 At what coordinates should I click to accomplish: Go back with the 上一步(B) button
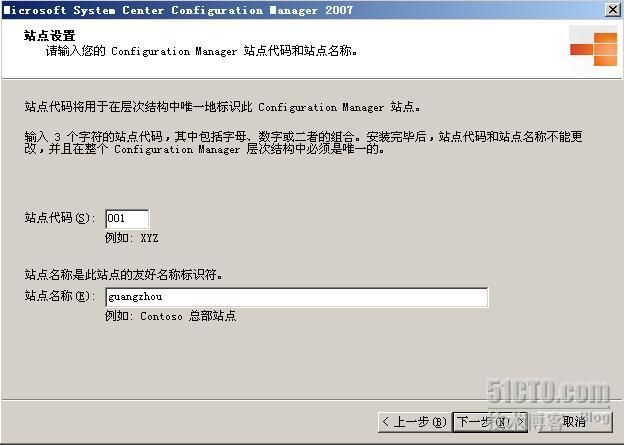tap(414, 422)
